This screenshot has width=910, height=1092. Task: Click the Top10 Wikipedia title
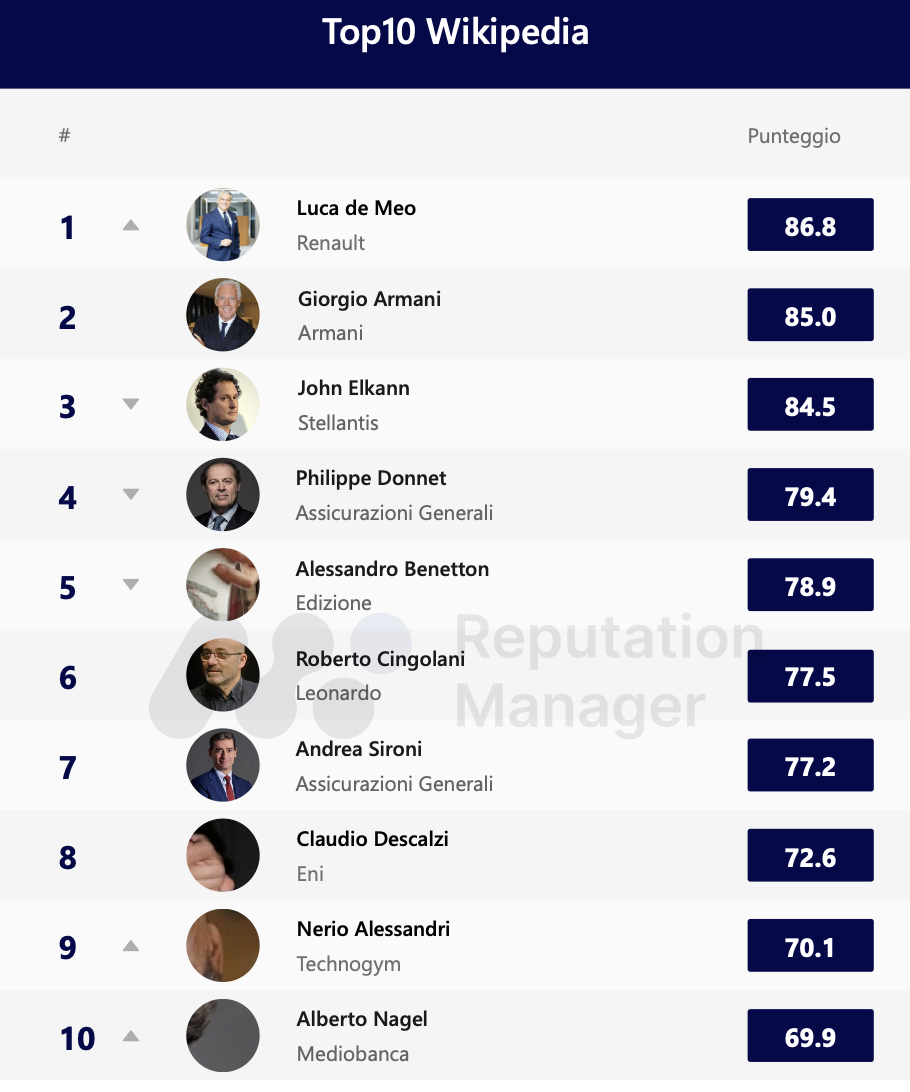(455, 32)
